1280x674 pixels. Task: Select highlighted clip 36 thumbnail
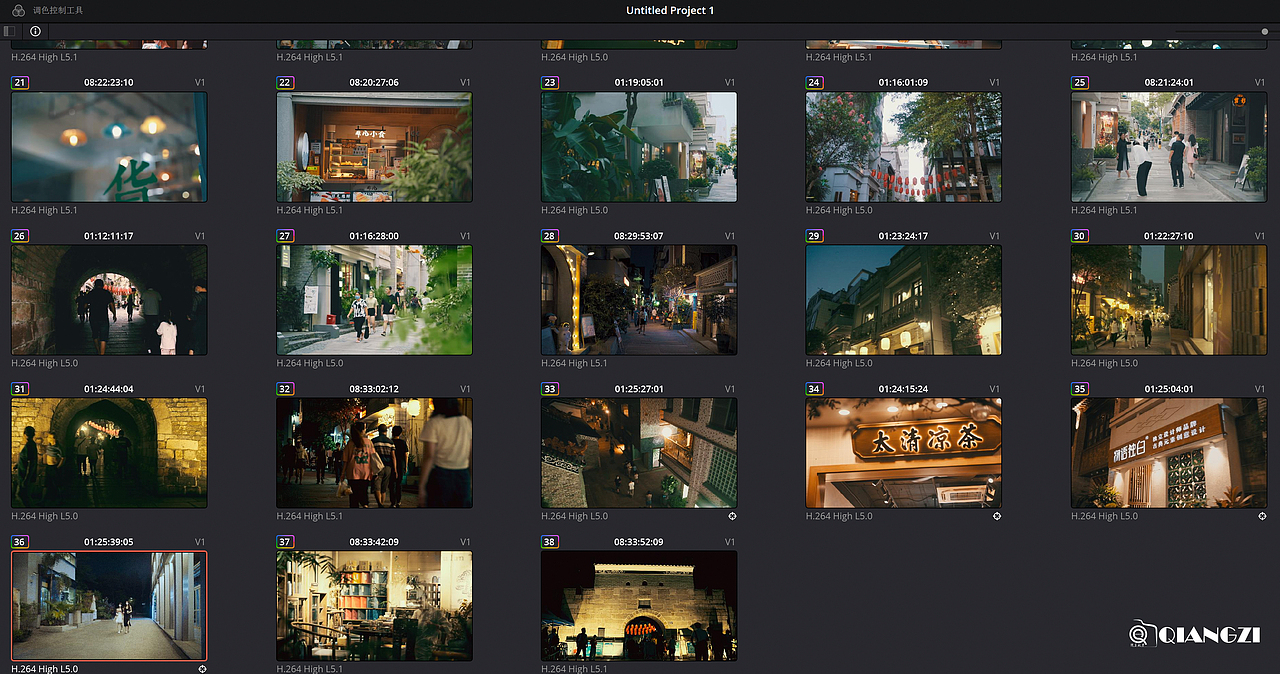coord(109,606)
